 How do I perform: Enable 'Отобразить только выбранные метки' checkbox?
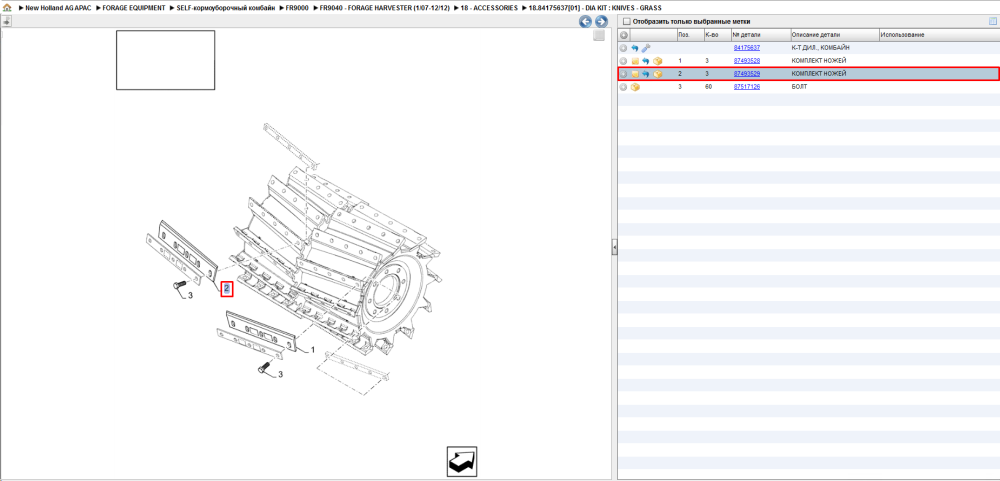pyautogui.click(x=626, y=22)
